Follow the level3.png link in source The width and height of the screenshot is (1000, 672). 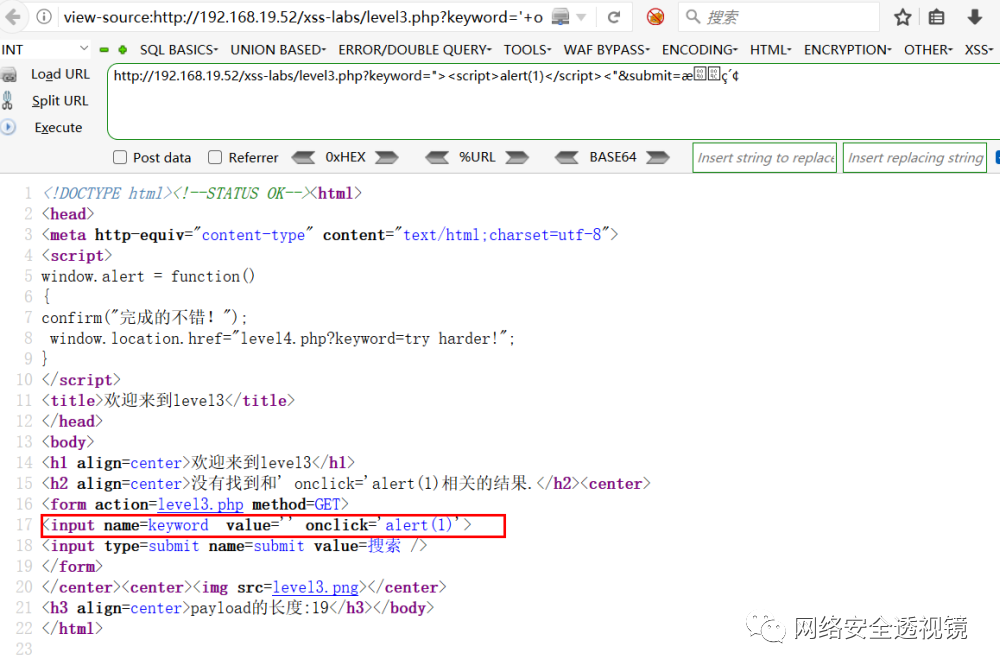point(315,587)
